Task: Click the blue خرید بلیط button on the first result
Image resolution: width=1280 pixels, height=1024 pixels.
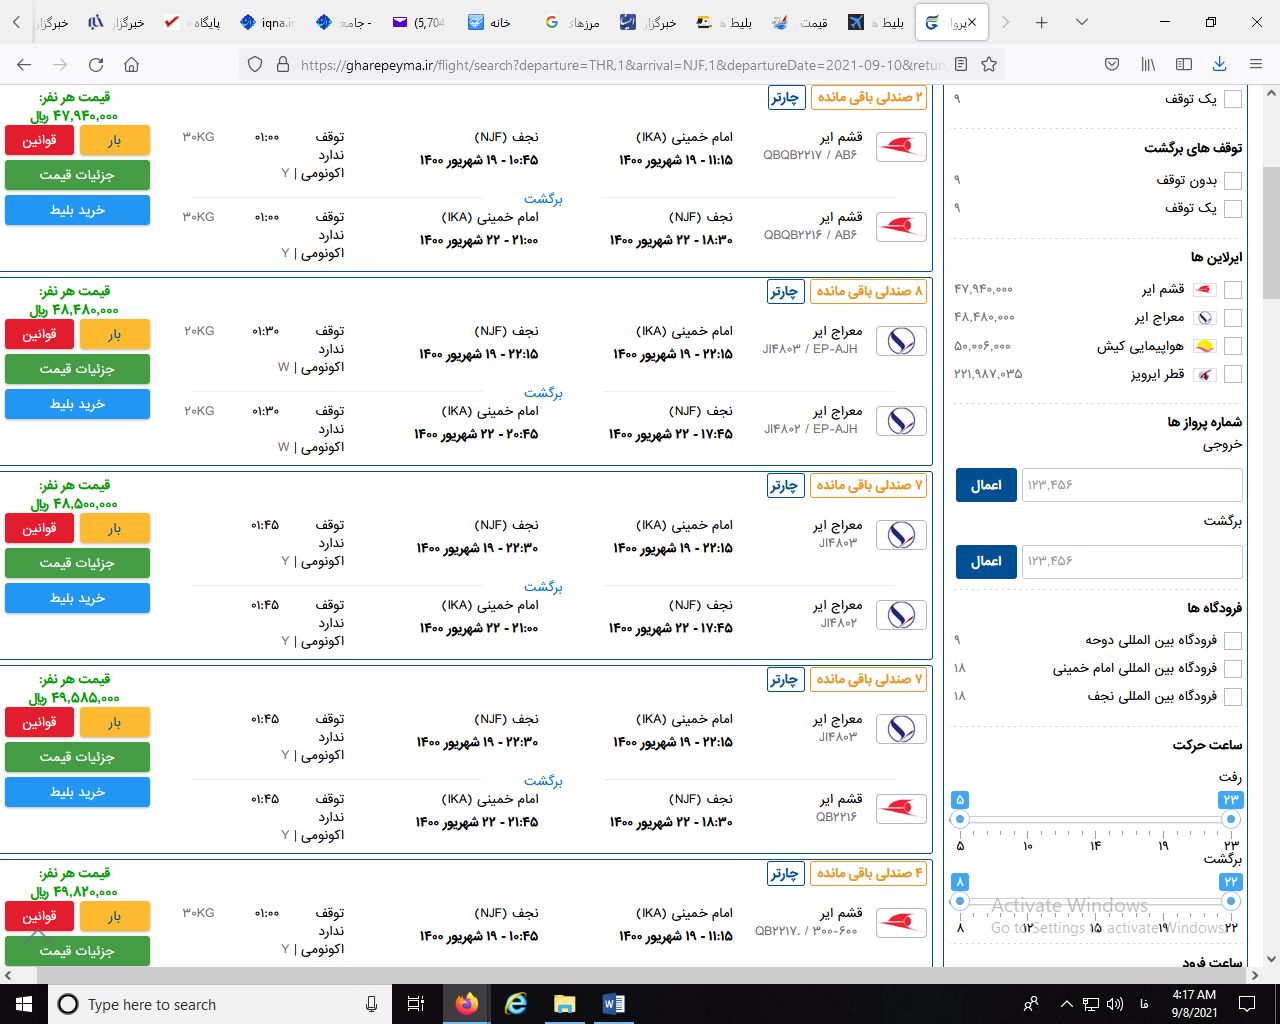Action: (77, 210)
